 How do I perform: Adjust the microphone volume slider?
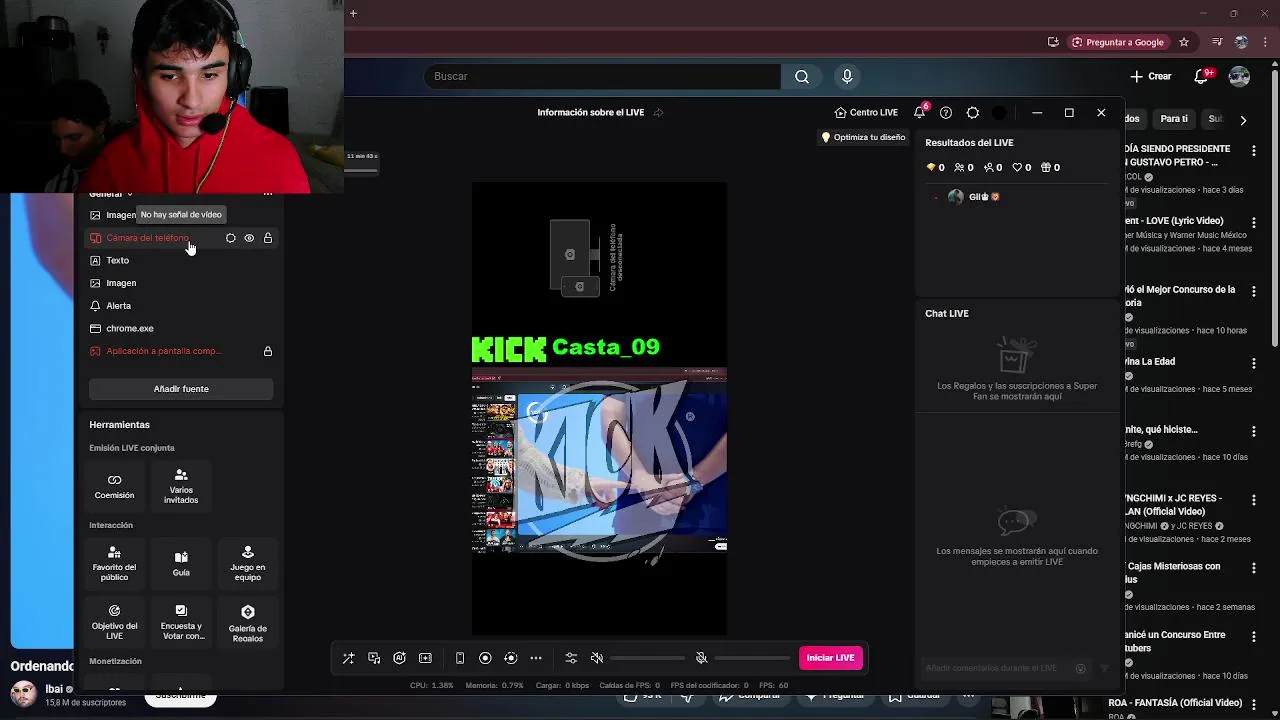coord(753,658)
